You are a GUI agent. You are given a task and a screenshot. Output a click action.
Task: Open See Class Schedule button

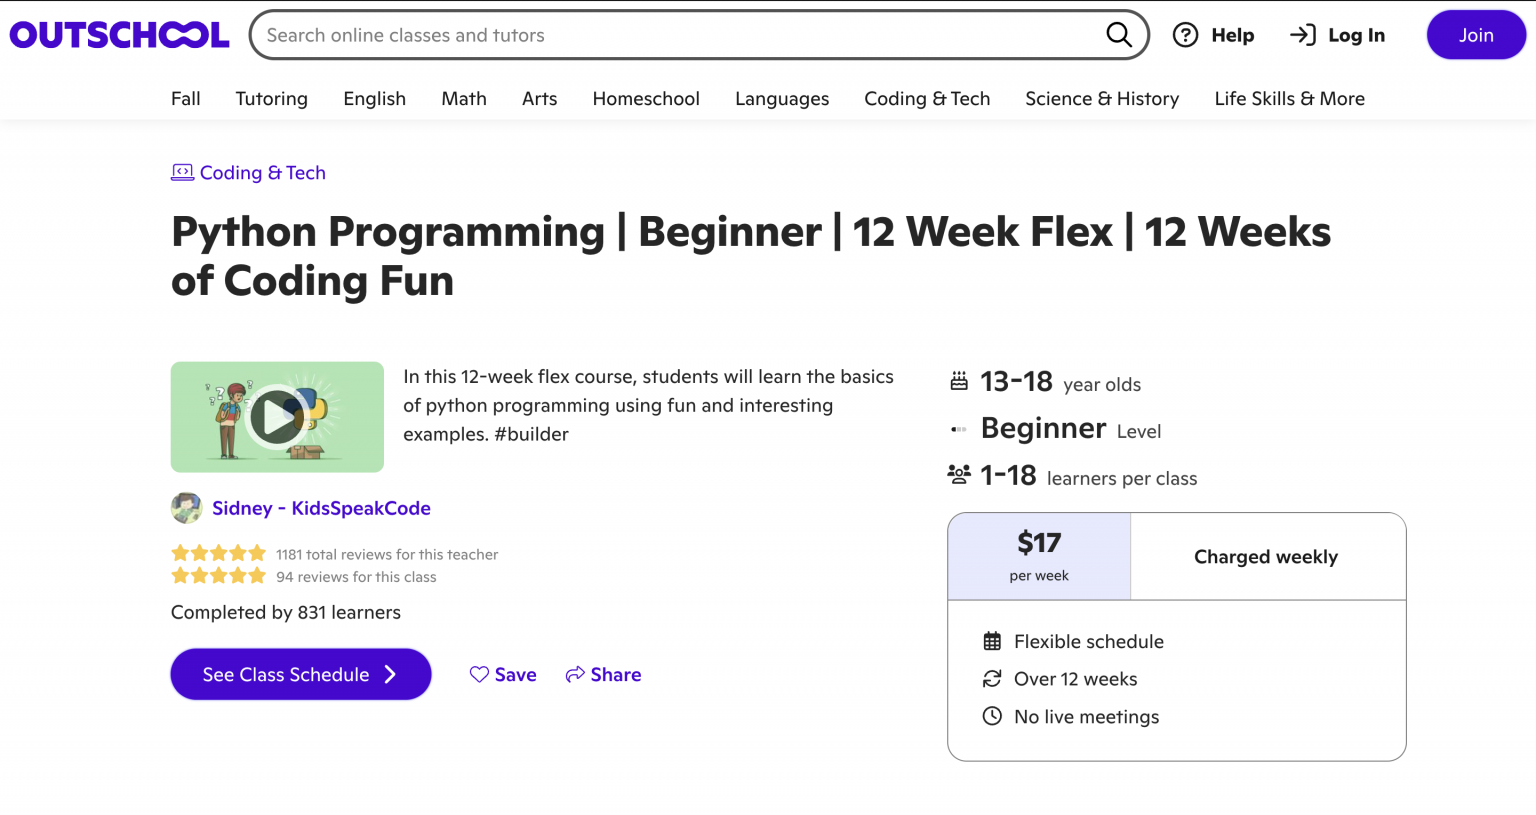[300, 675]
